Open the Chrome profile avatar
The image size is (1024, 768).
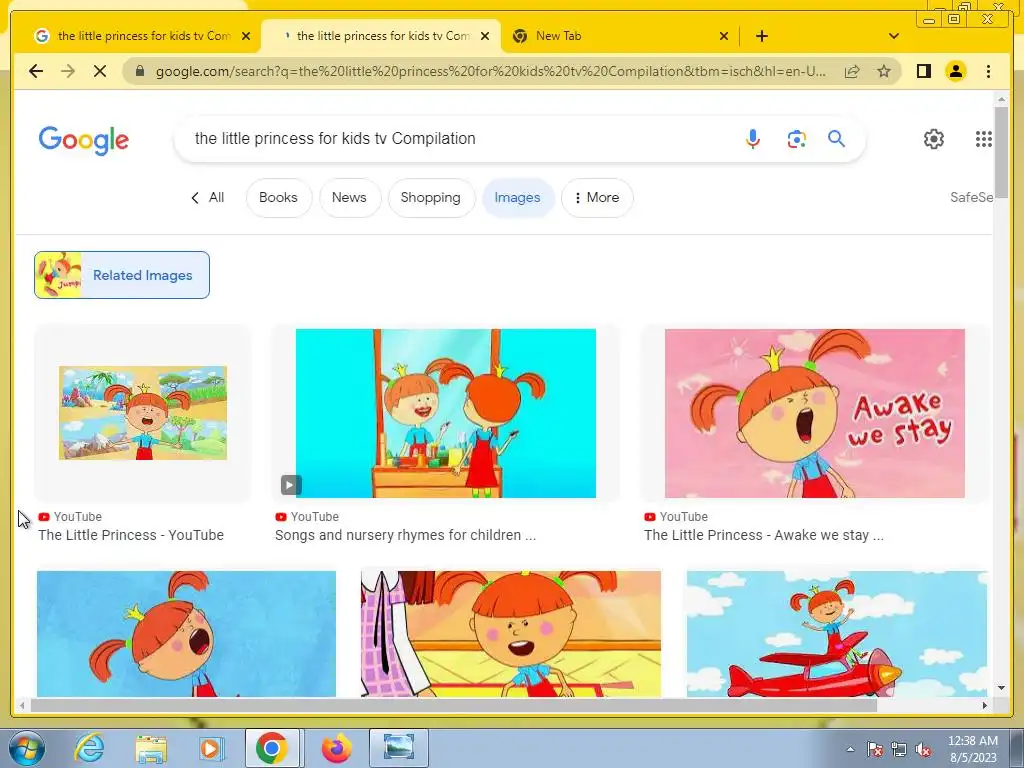tap(955, 71)
